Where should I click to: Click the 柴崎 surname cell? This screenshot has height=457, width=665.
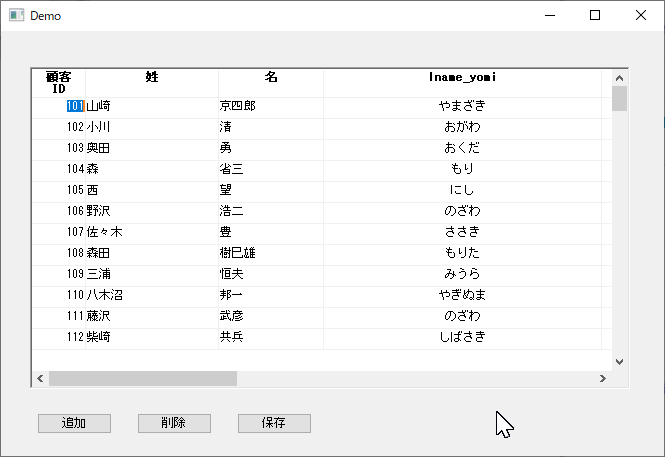point(152,337)
